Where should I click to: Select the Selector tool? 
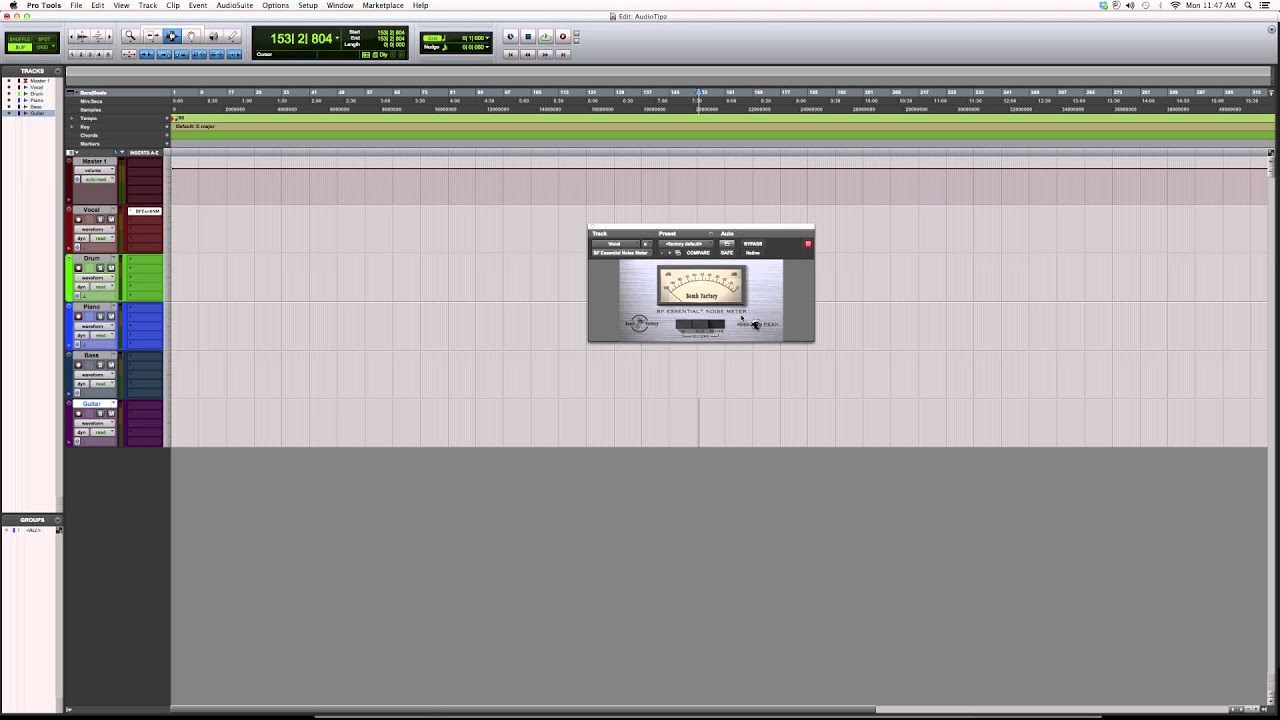(172, 36)
